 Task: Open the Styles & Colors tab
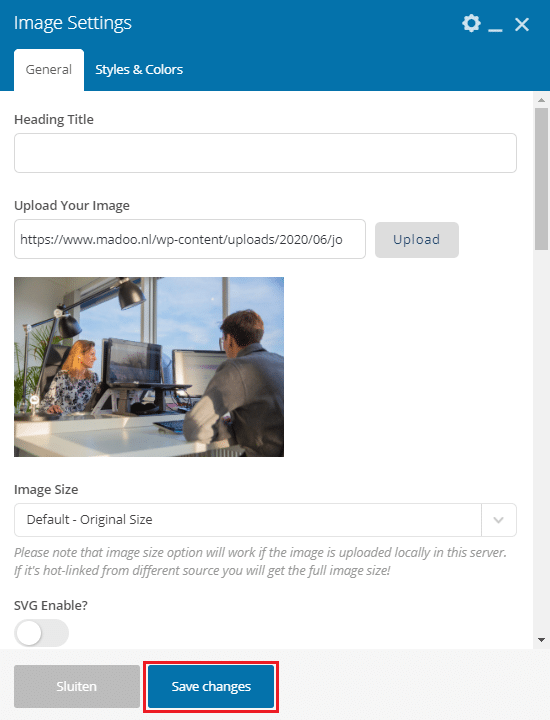pyautogui.click(x=139, y=70)
